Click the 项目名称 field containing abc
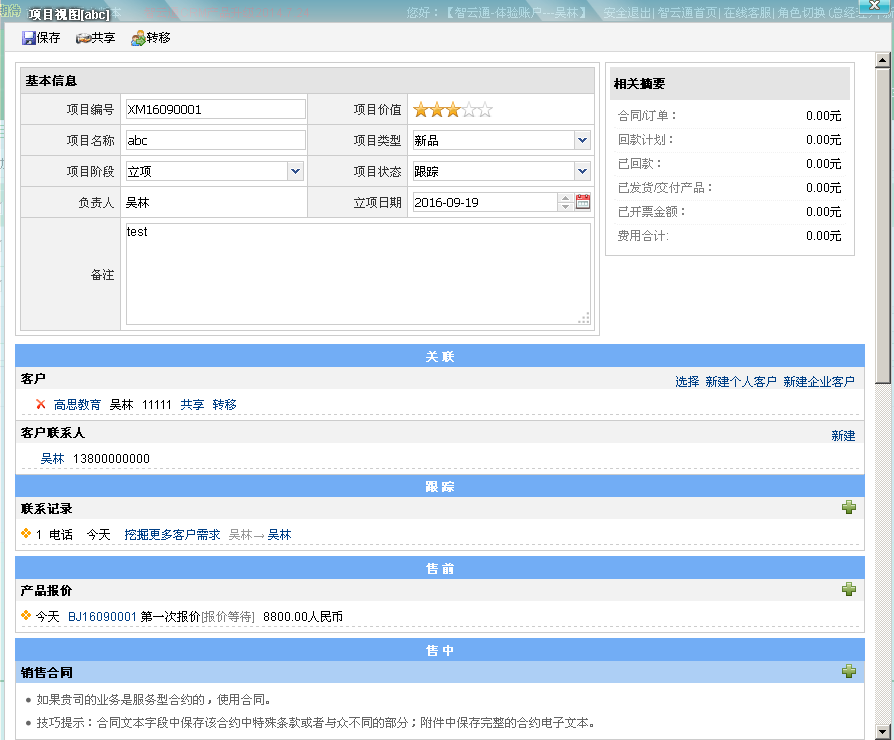This screenshot has width=894, height=740. click(x=216, y=140)
